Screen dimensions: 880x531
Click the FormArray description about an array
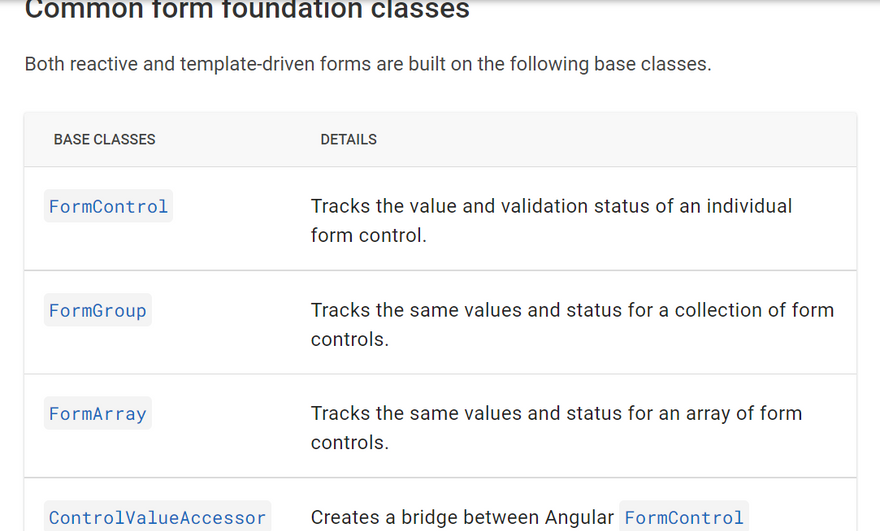pos(556,414)
